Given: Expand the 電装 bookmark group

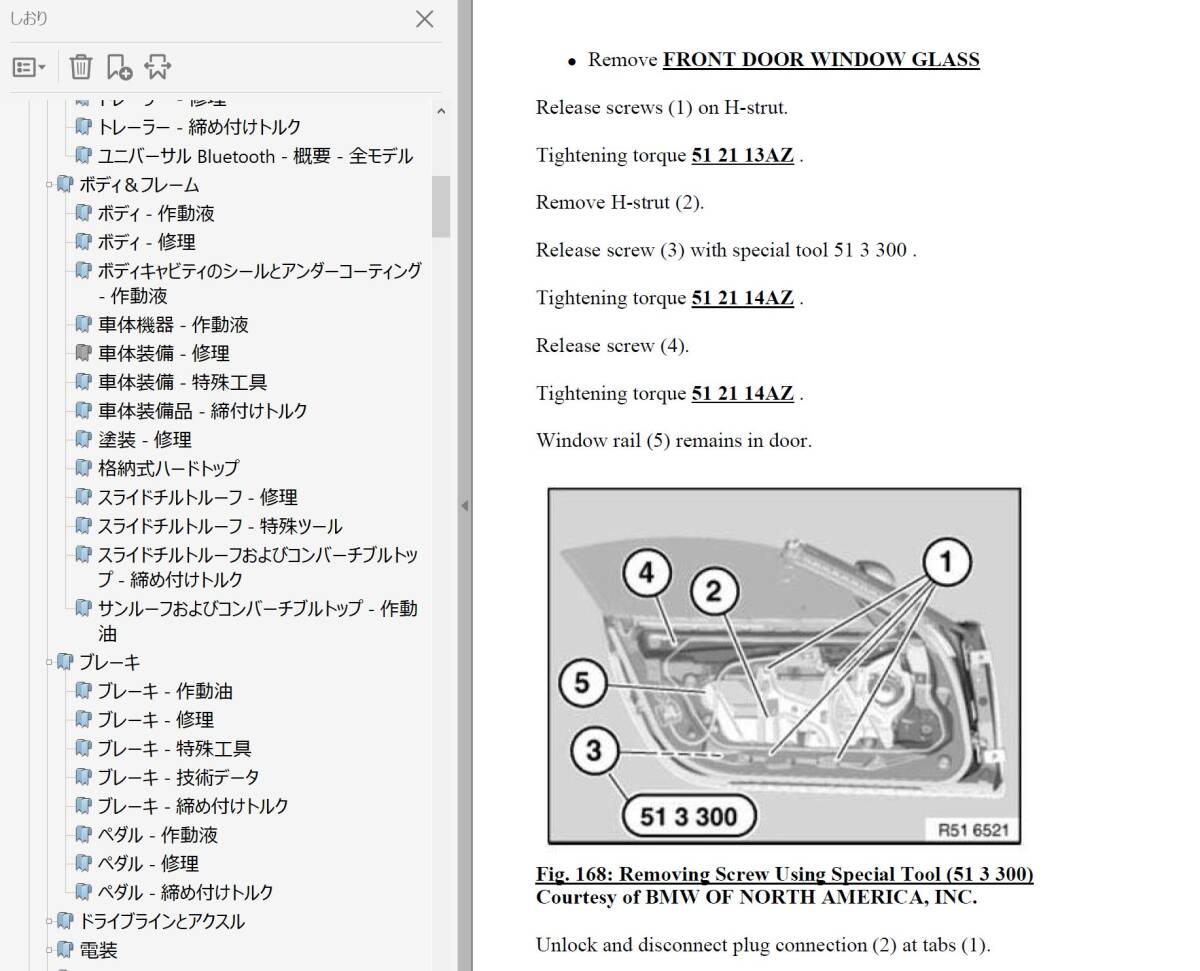Looking at the screenshot, I should [48, 950].
